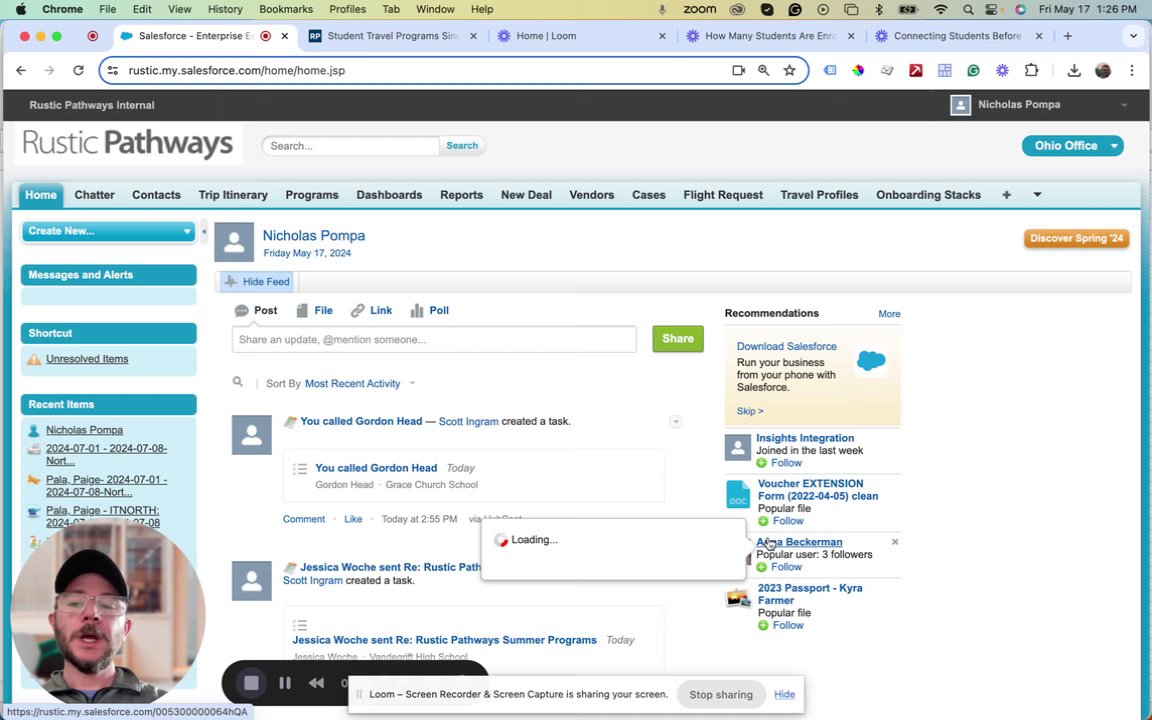Image resolution: width=1152 pixels, height=720 pixels.
Task: Like the Gordon Head post
Action: point(353,519)
